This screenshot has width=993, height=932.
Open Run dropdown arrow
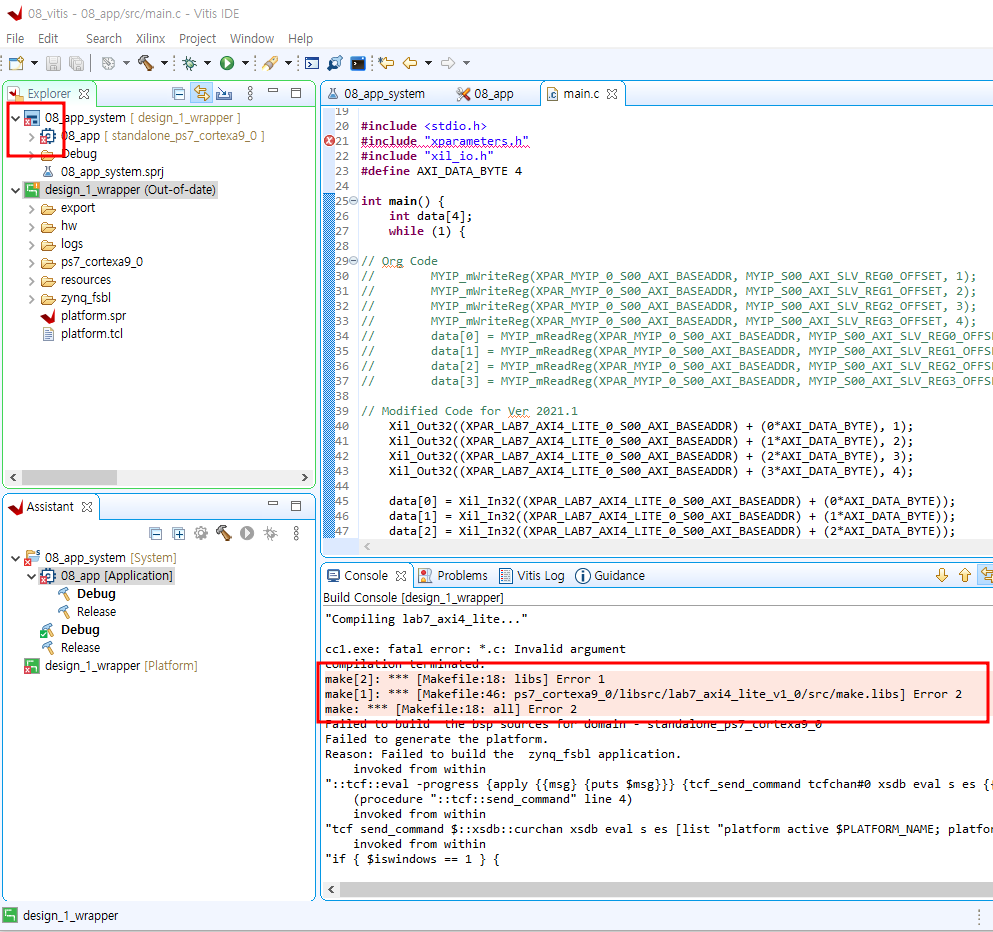click(245, 63)
